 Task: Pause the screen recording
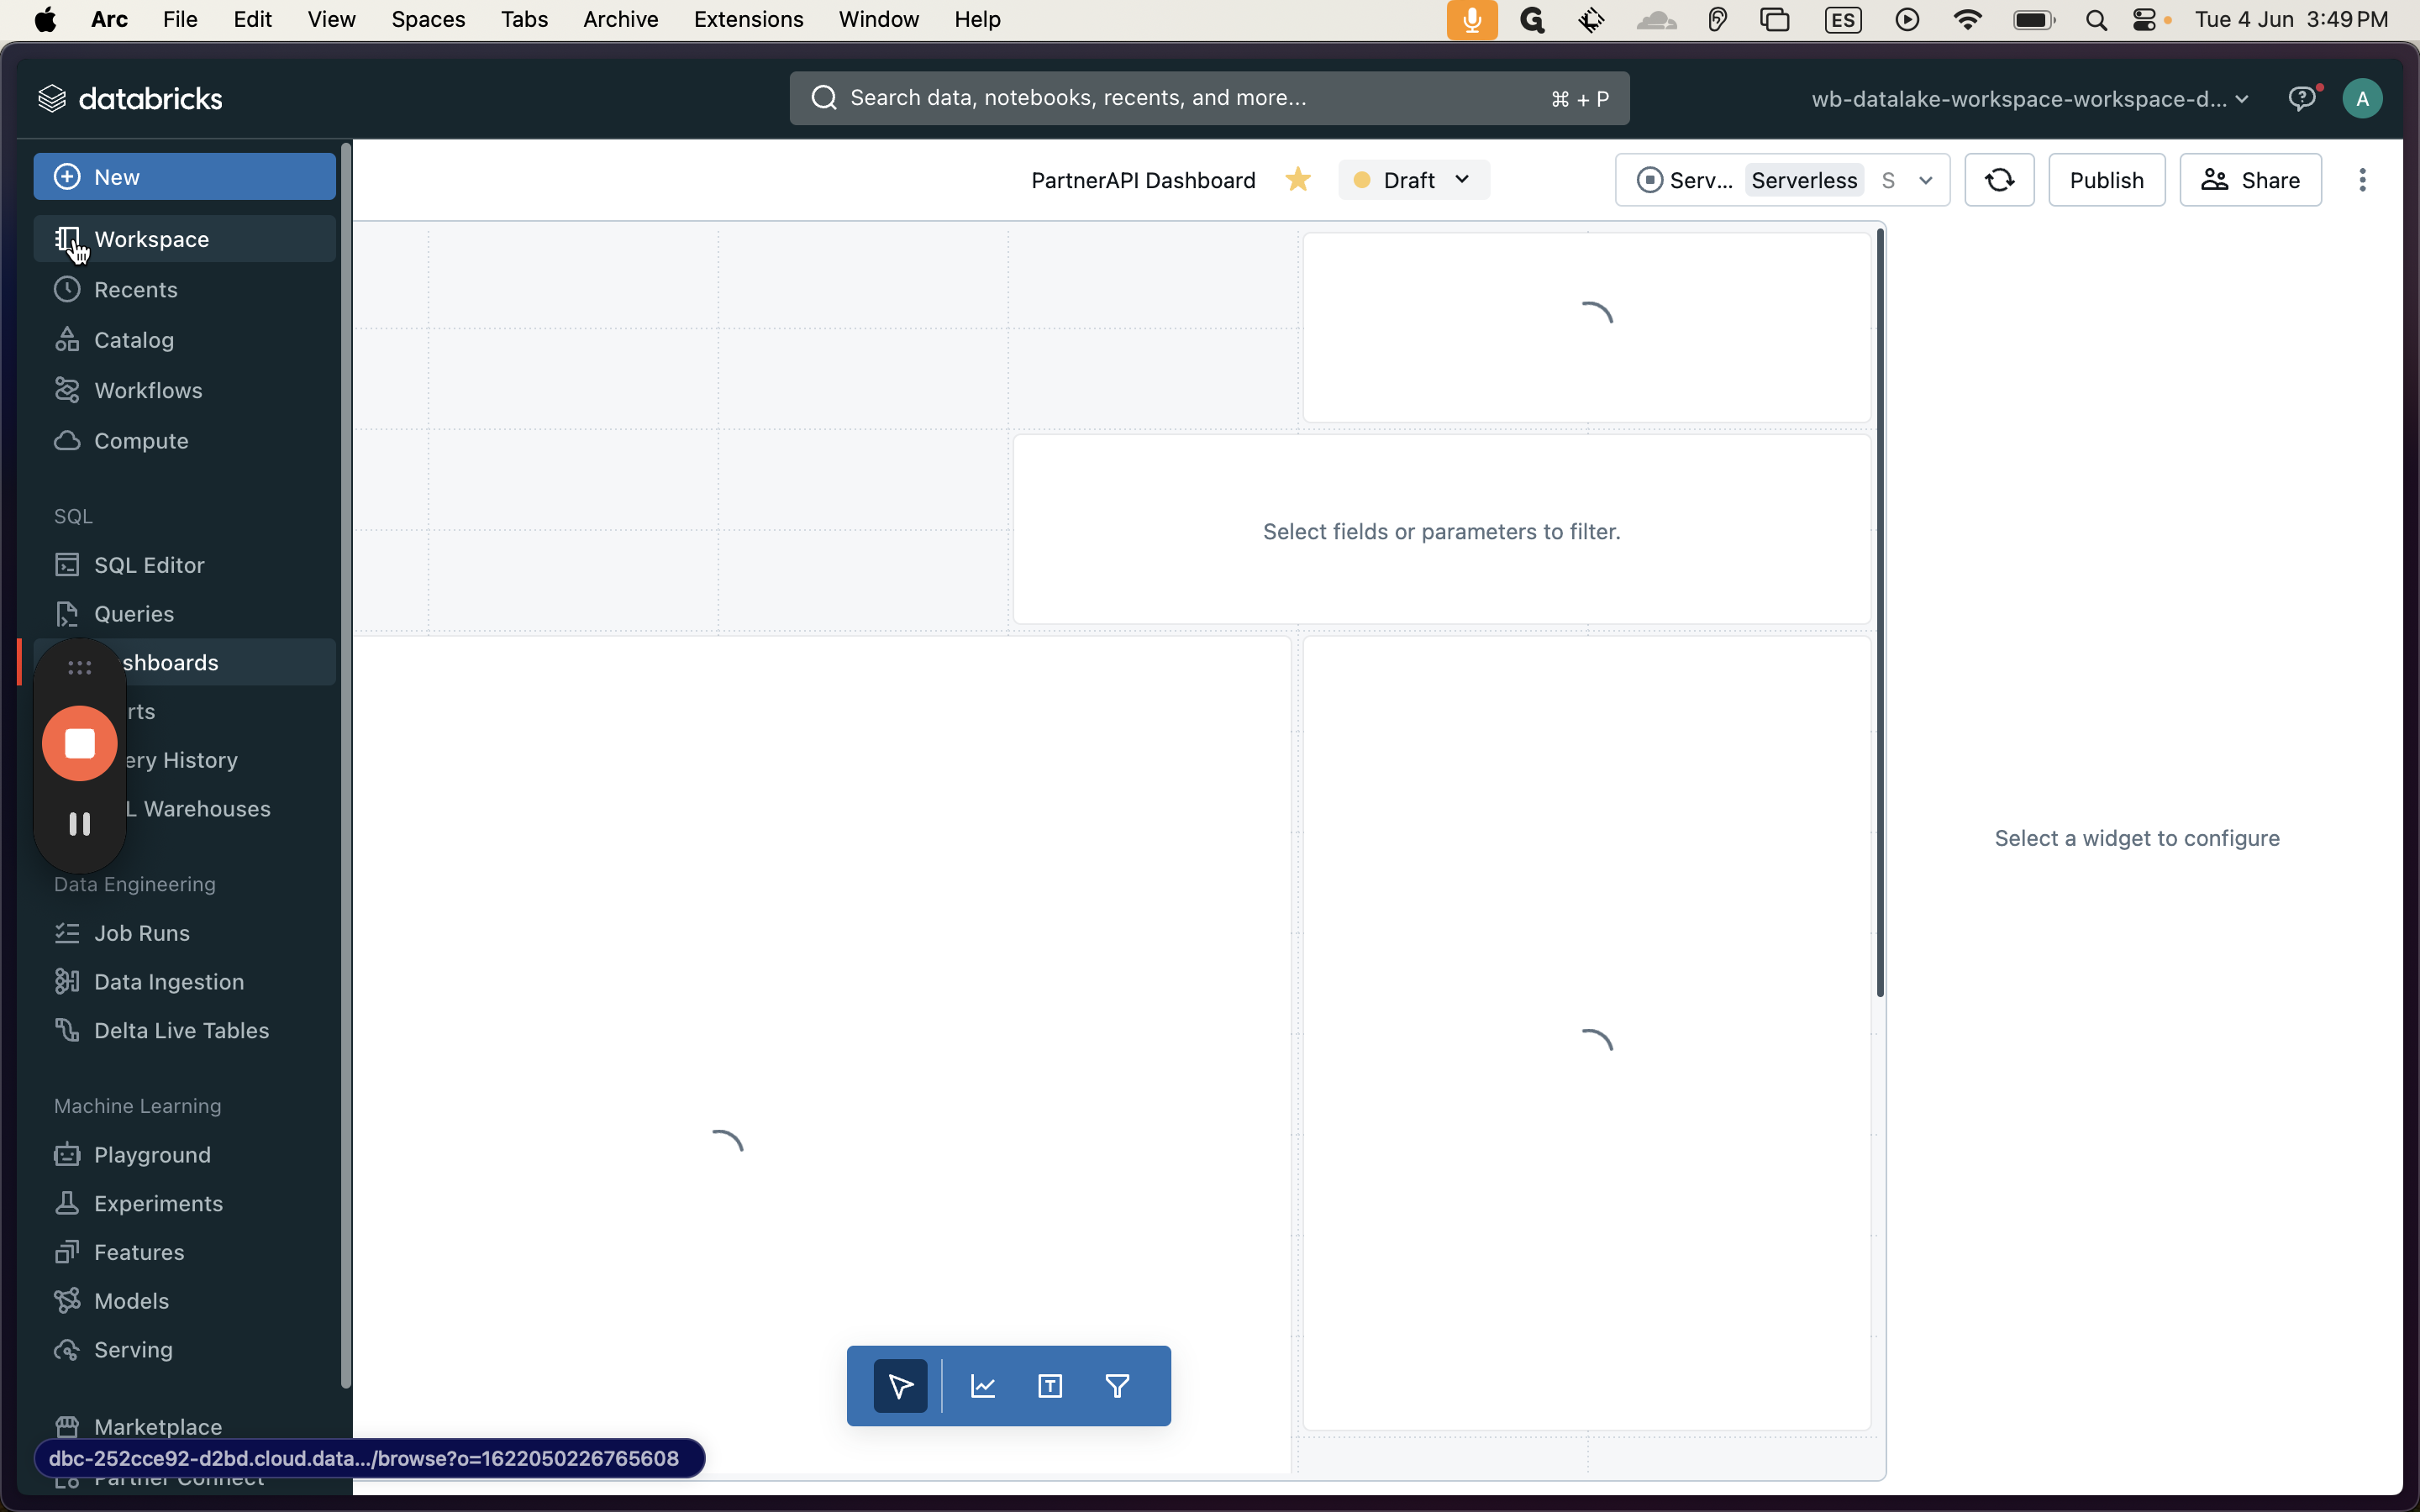80,824
